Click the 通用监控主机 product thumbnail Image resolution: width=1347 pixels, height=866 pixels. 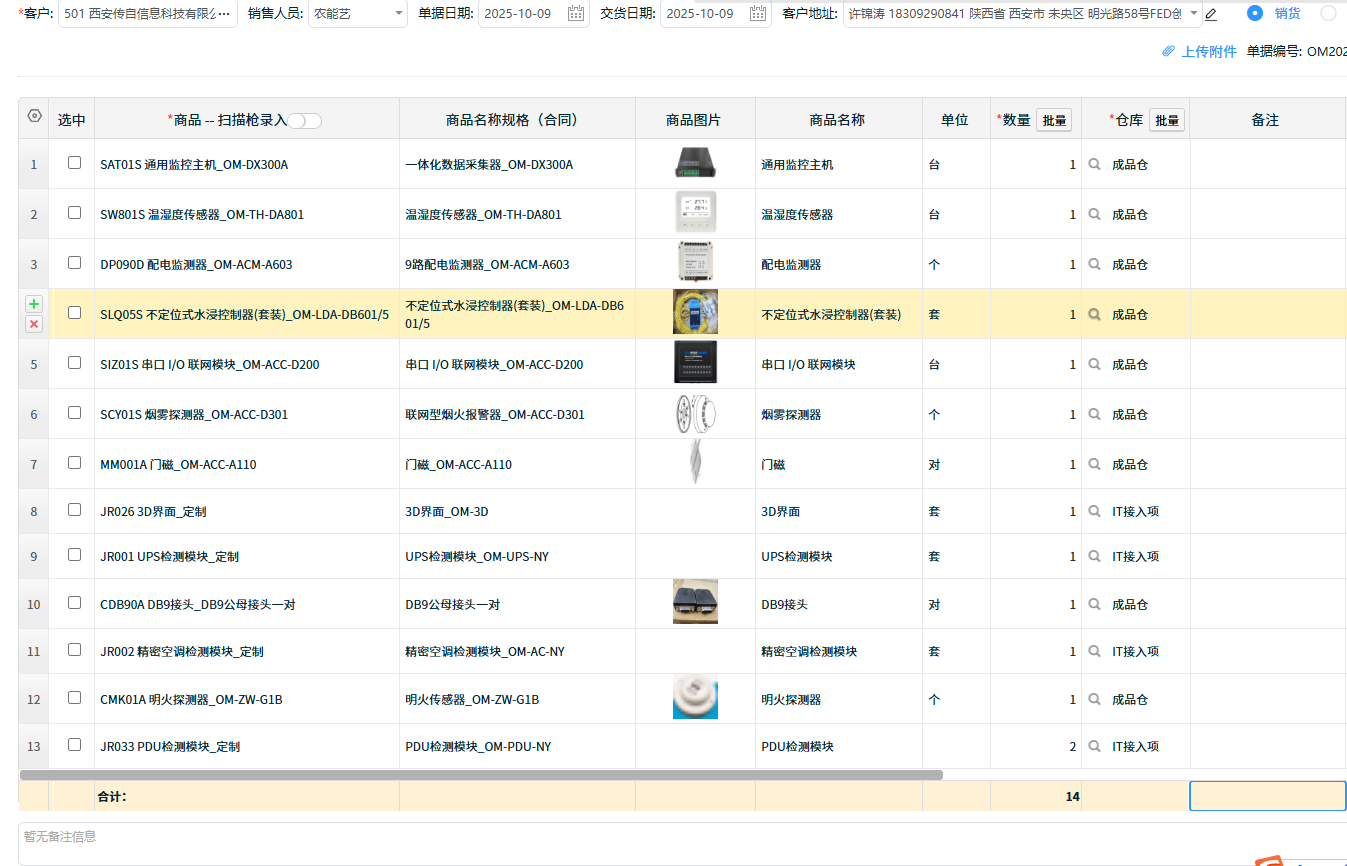click(695, 163)
